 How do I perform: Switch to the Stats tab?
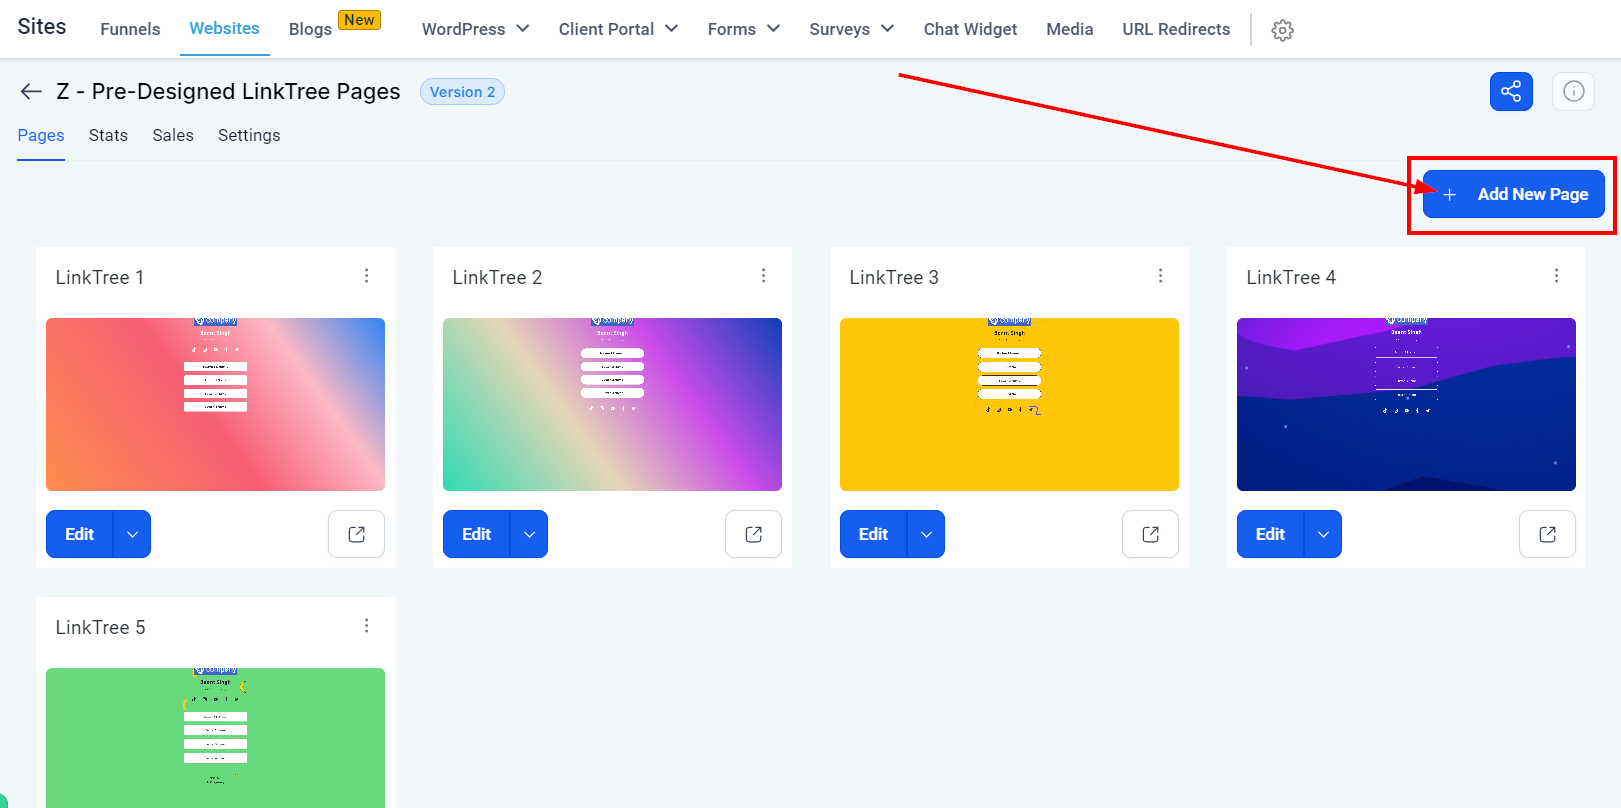coord(108,135)
